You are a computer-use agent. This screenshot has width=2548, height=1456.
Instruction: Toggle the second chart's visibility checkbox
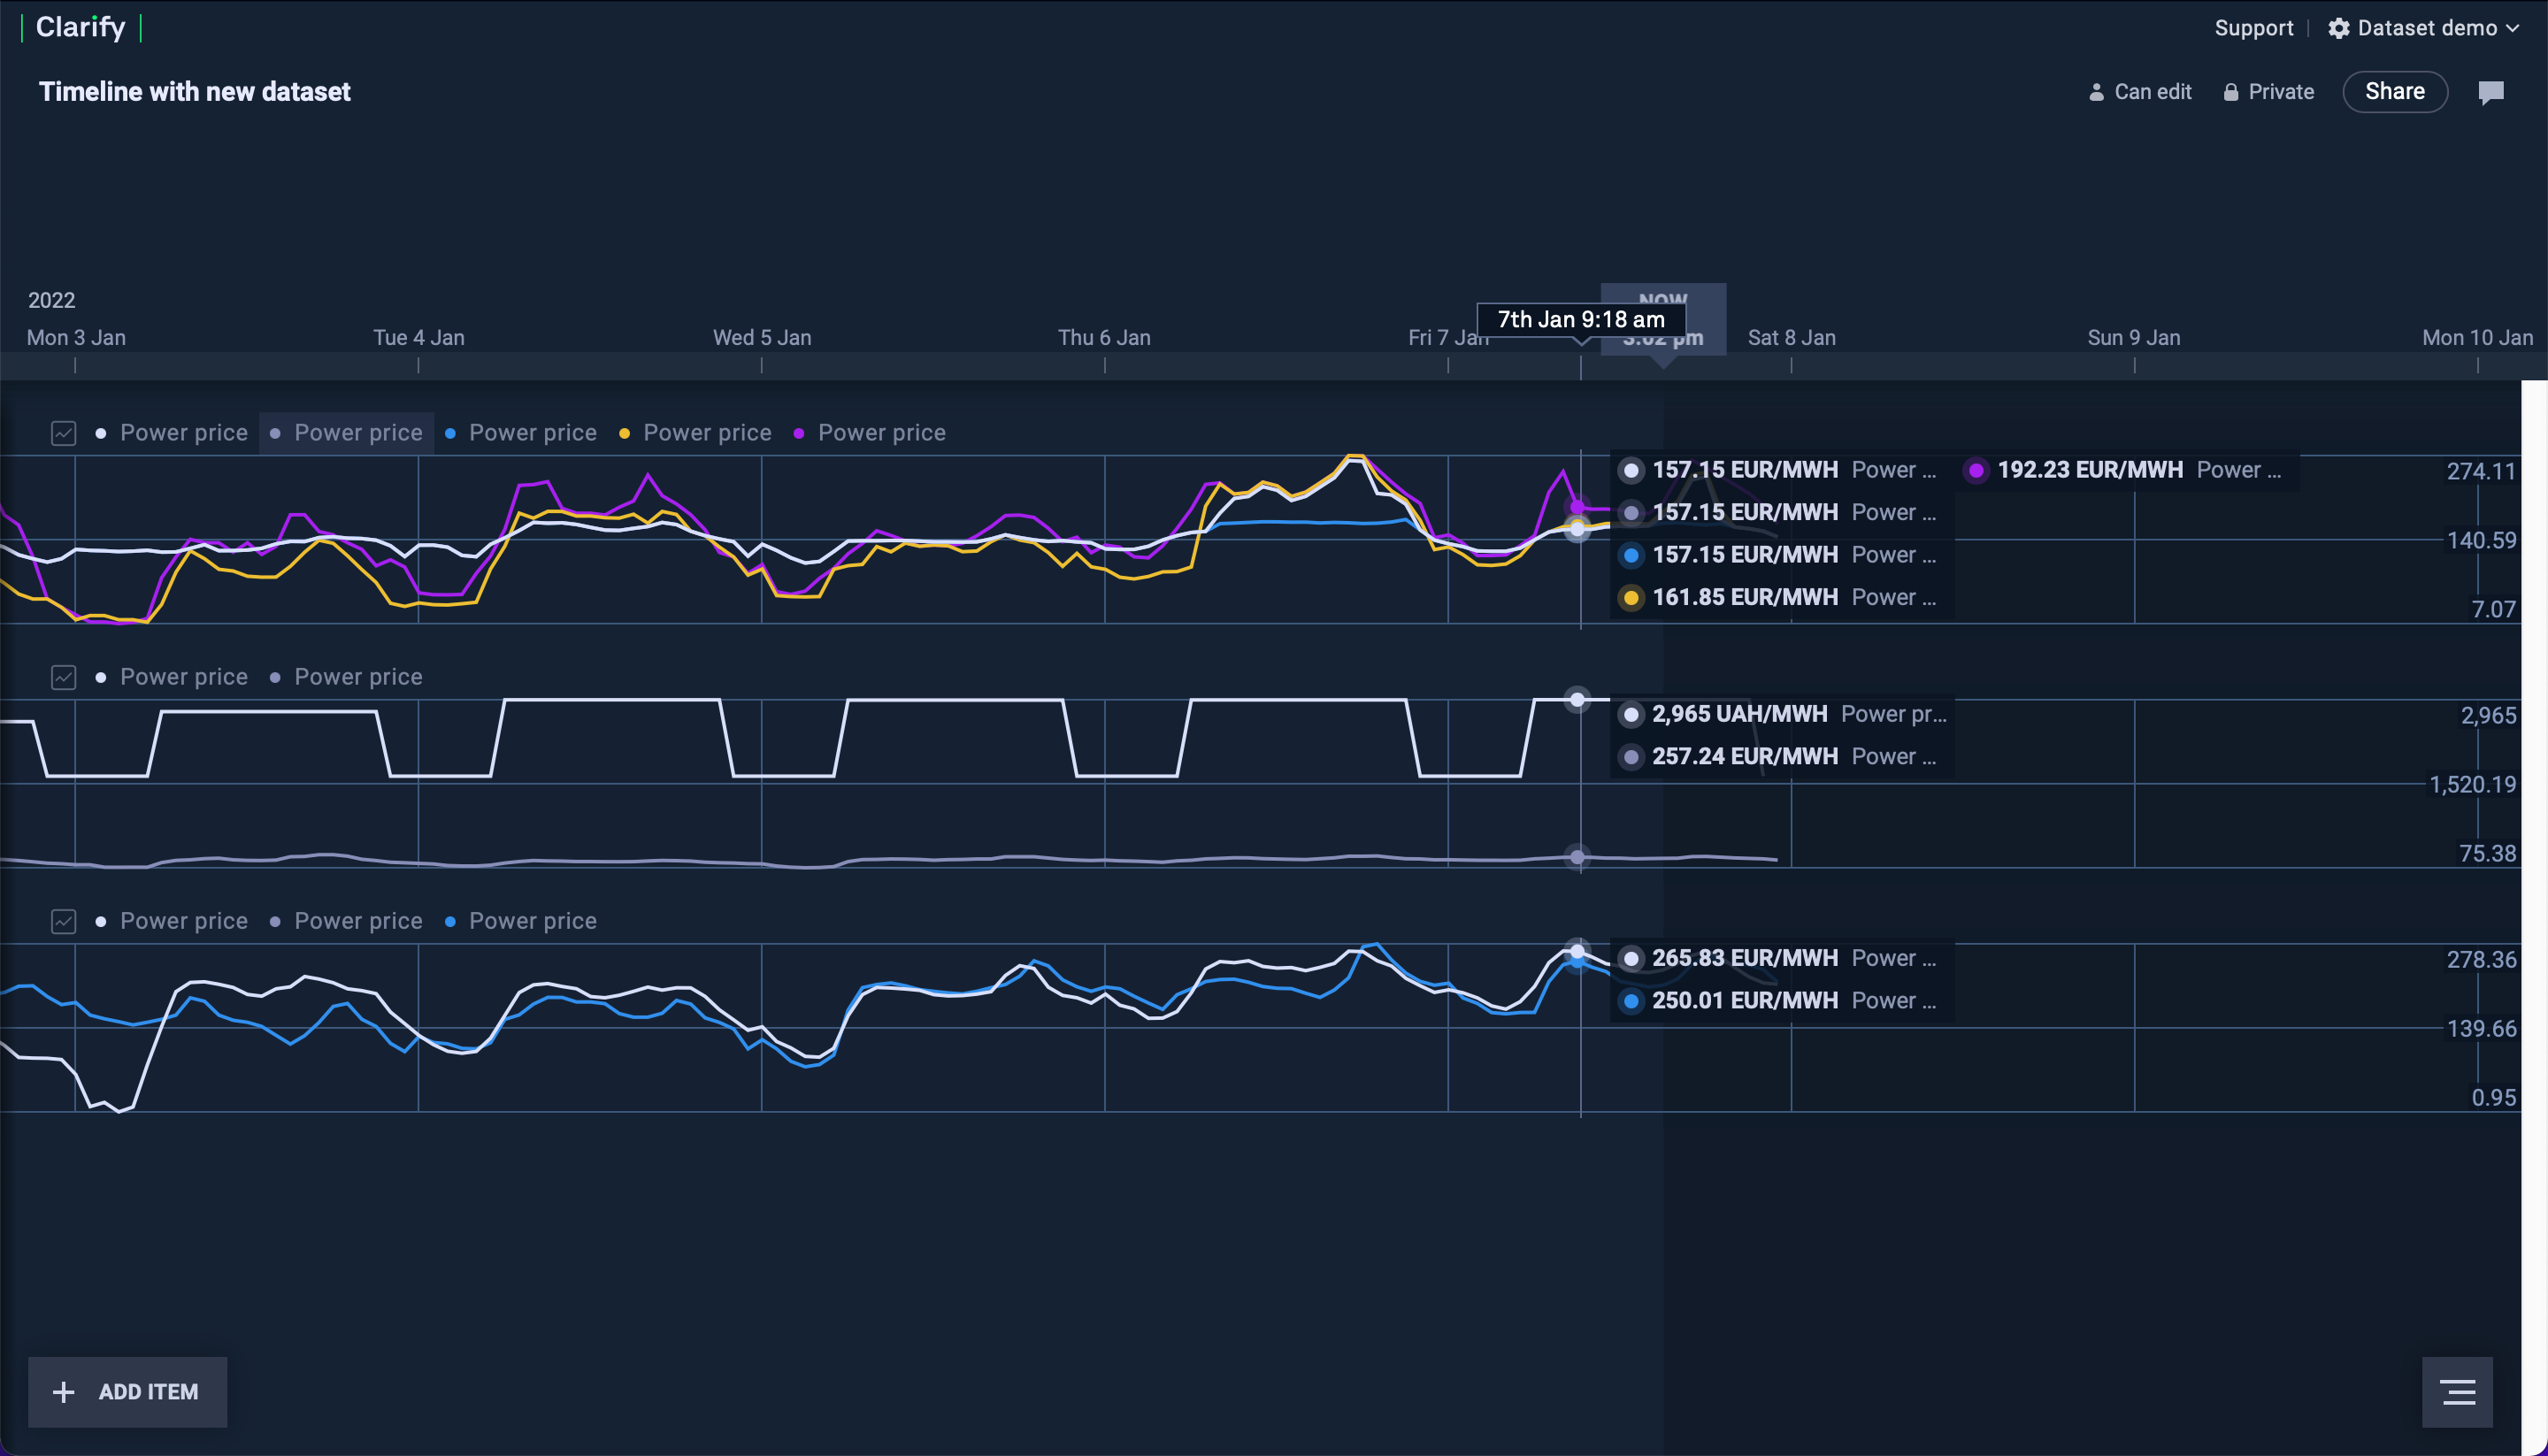coord(63,677)
